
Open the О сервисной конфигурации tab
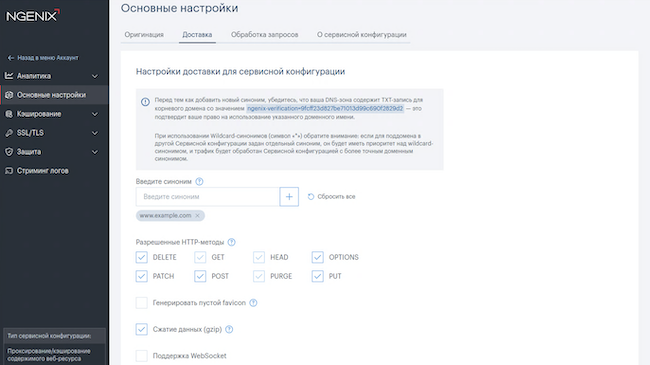[x=361, y=35]
